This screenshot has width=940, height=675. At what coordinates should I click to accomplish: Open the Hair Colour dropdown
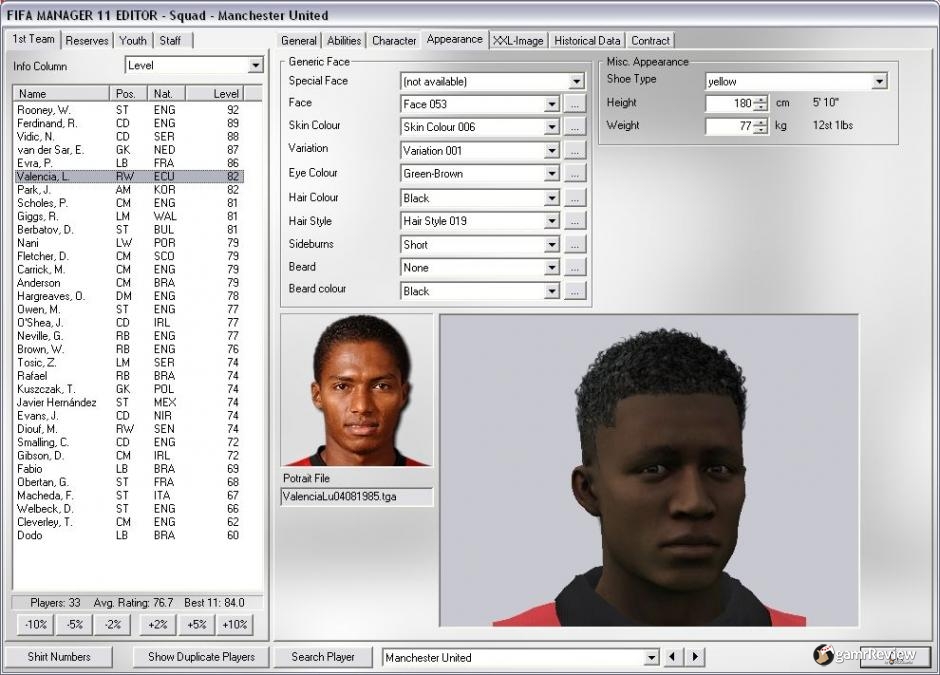[552, 198]
